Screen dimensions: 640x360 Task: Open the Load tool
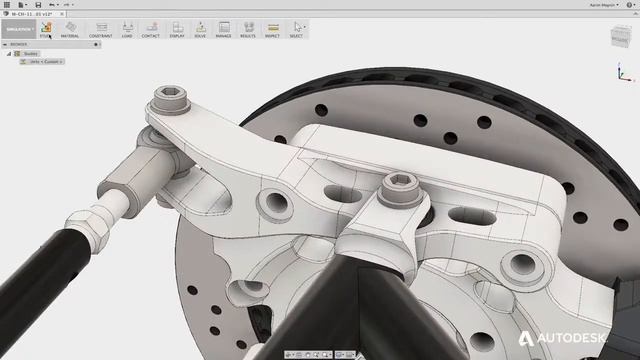point(127,29)
